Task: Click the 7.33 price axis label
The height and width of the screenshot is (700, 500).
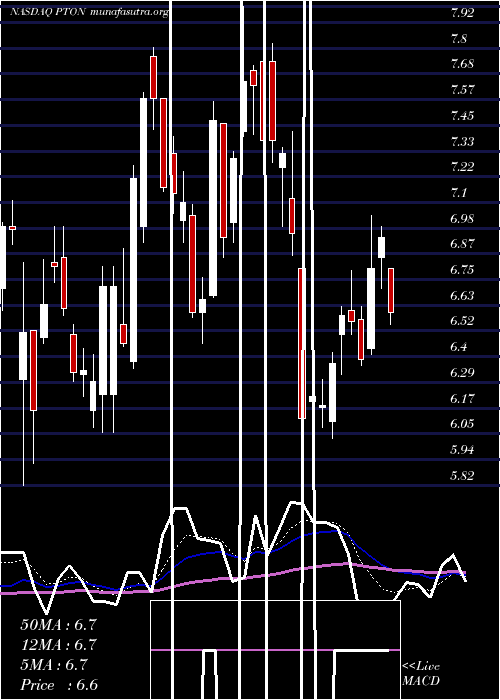Action: pos(462,142)
